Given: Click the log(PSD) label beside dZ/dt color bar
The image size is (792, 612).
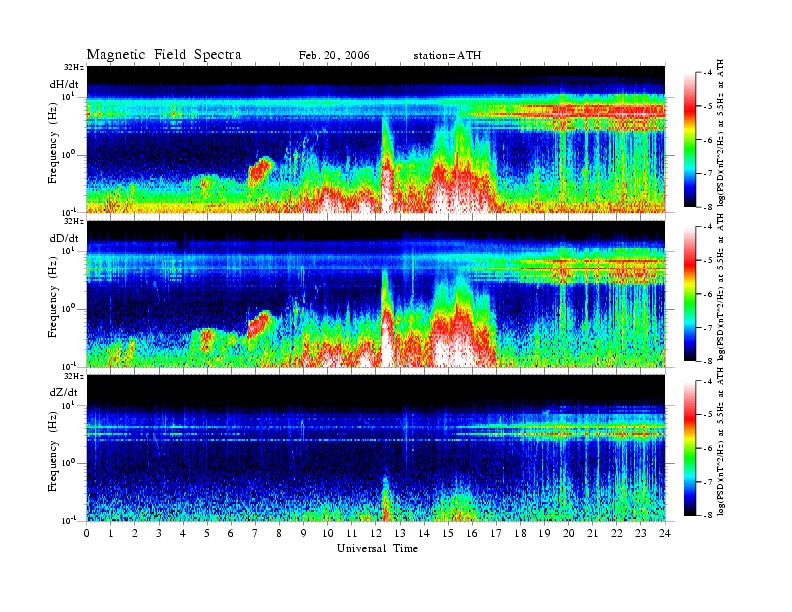Looking at the screenshot, I should pos(721,440).
